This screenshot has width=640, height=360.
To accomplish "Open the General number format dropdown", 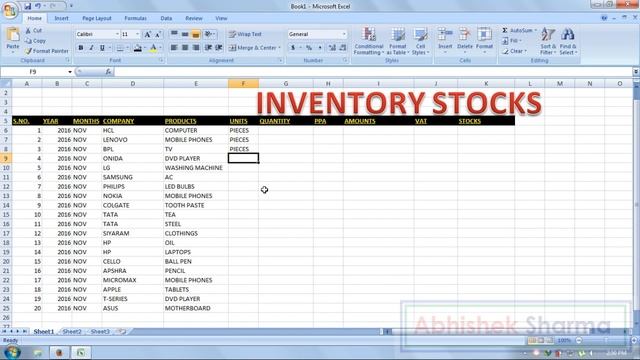I will [344, 34].
